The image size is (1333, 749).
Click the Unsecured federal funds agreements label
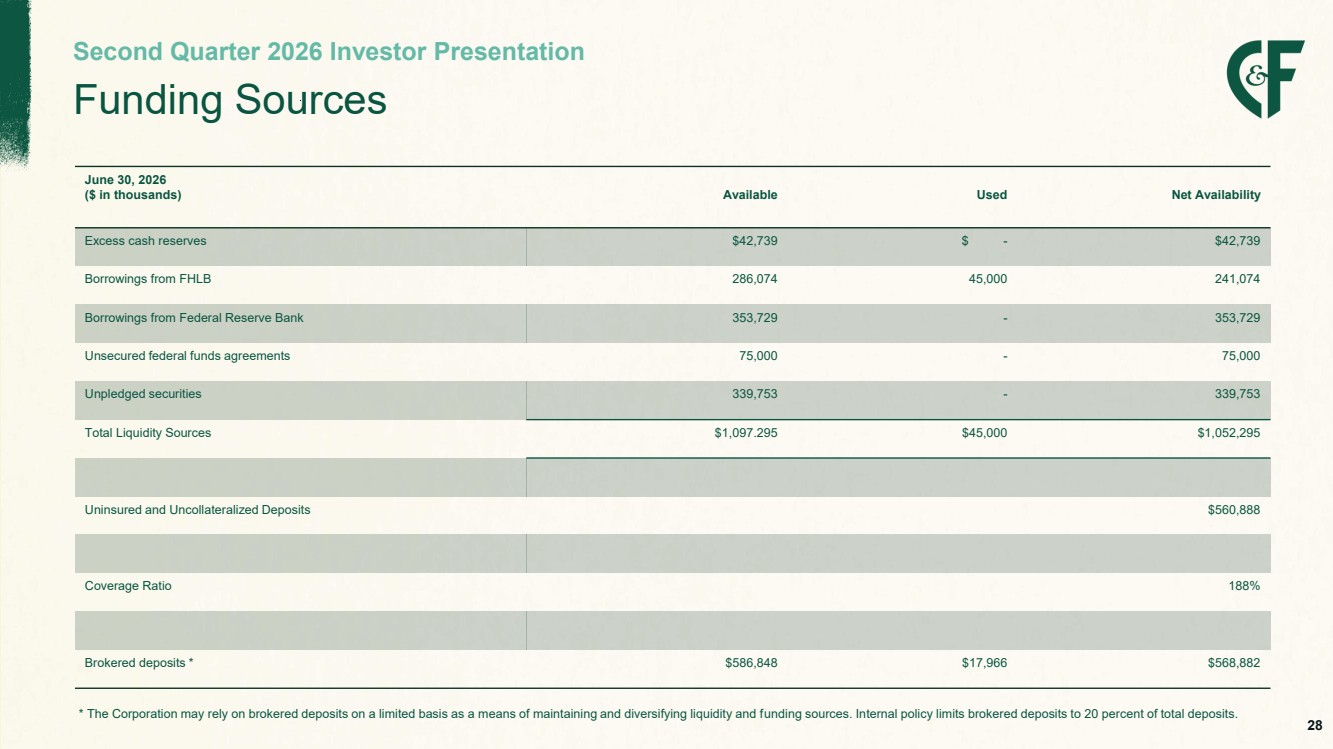[187, 356]
